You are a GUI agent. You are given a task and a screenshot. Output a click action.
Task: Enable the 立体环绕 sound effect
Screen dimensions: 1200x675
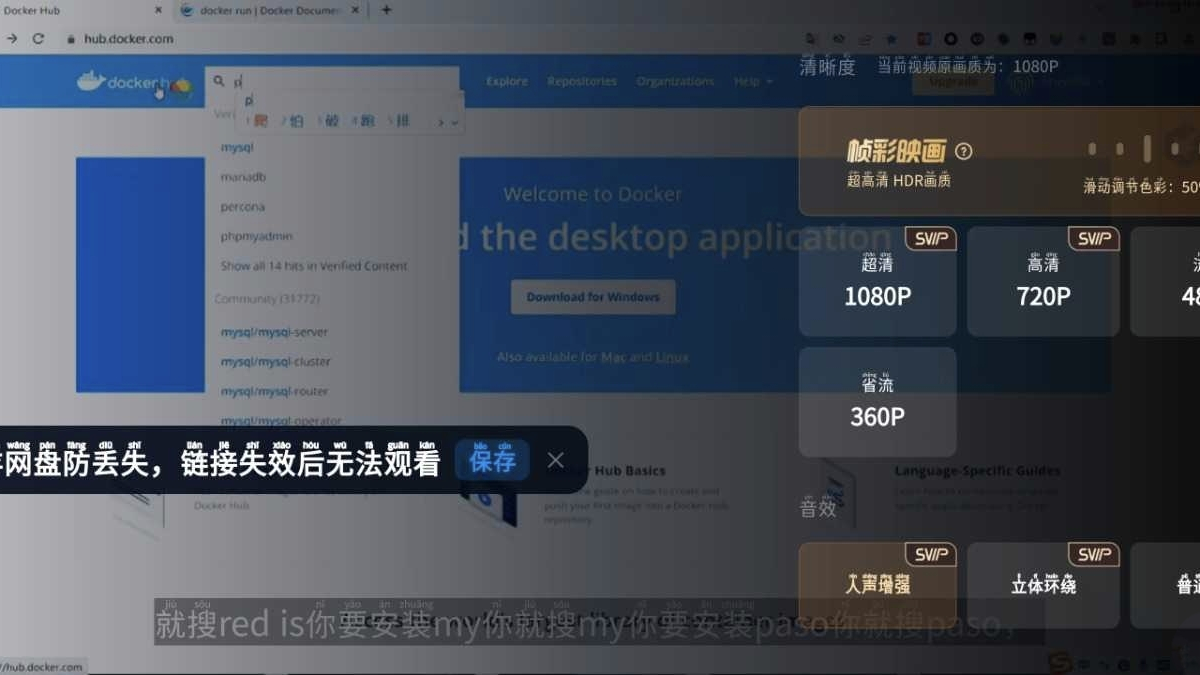pyautogui.click(x=1043, y=585)
